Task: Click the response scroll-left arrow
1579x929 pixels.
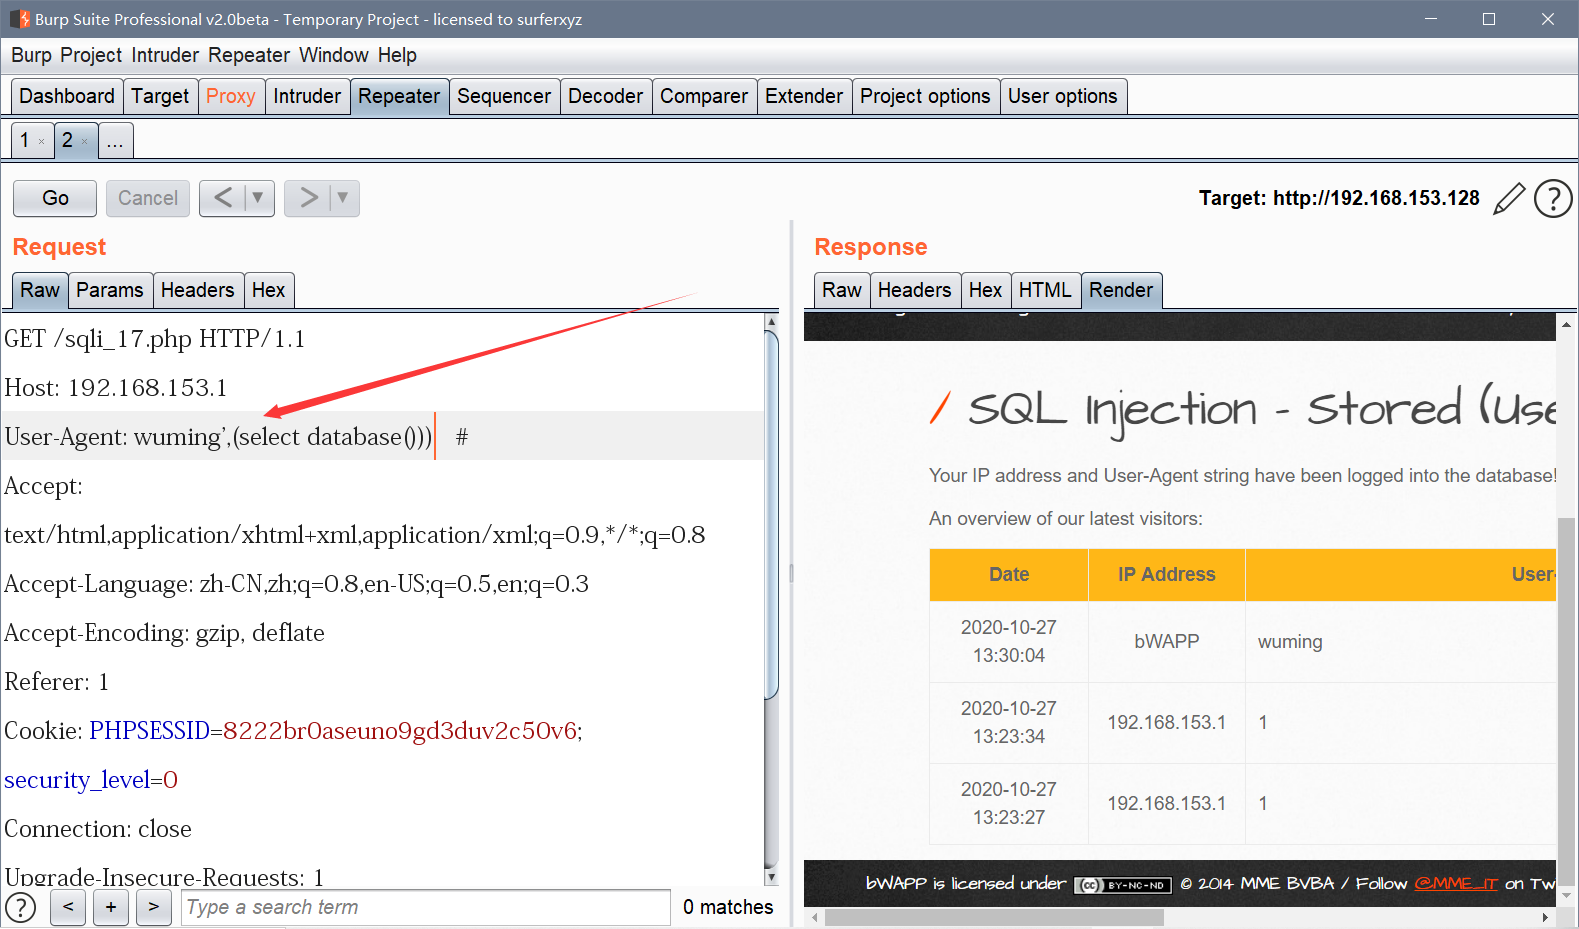Action: tap(815, 917)
